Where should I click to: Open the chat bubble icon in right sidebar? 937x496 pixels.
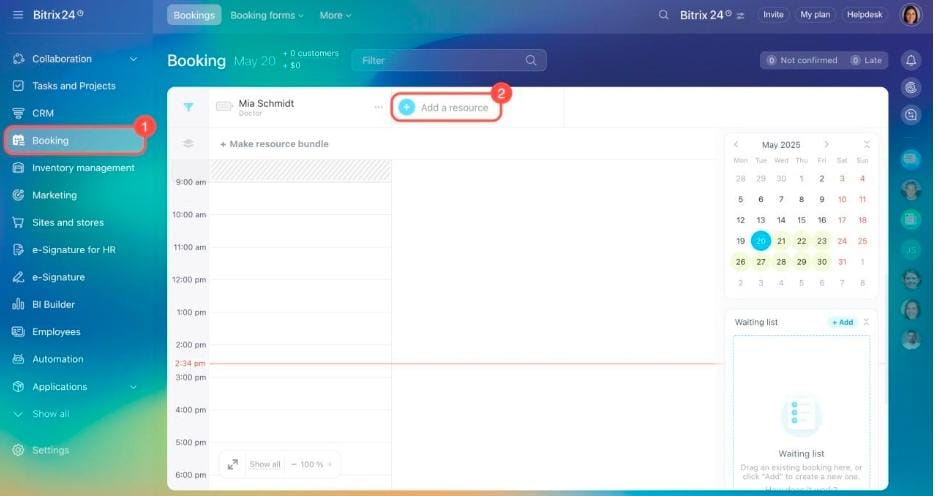coord(911,115)
